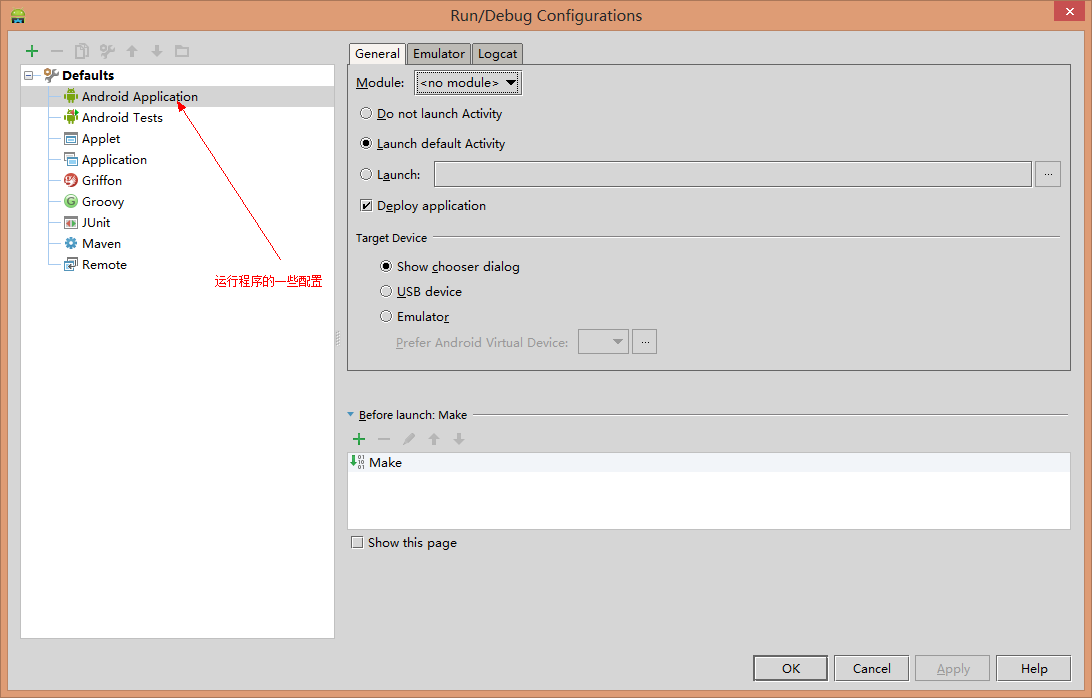1092x698 pixels.
Task: Open the Module dropdown
Action: tap(468, 82)
